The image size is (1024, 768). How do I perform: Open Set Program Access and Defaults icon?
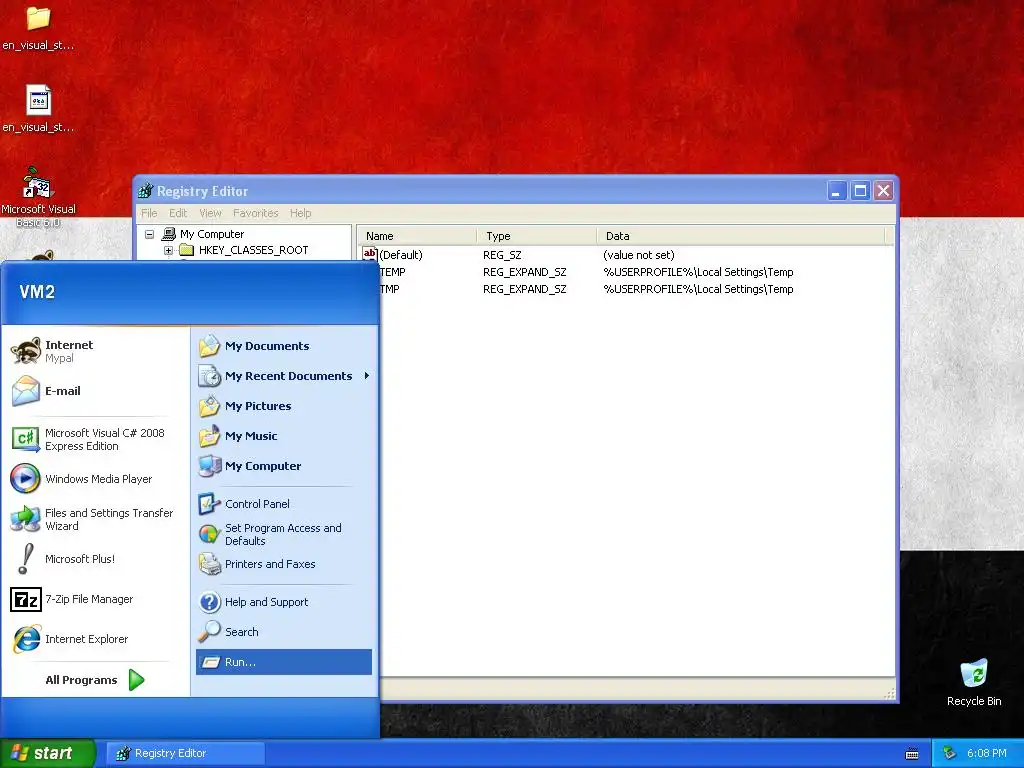pos(210,534)
